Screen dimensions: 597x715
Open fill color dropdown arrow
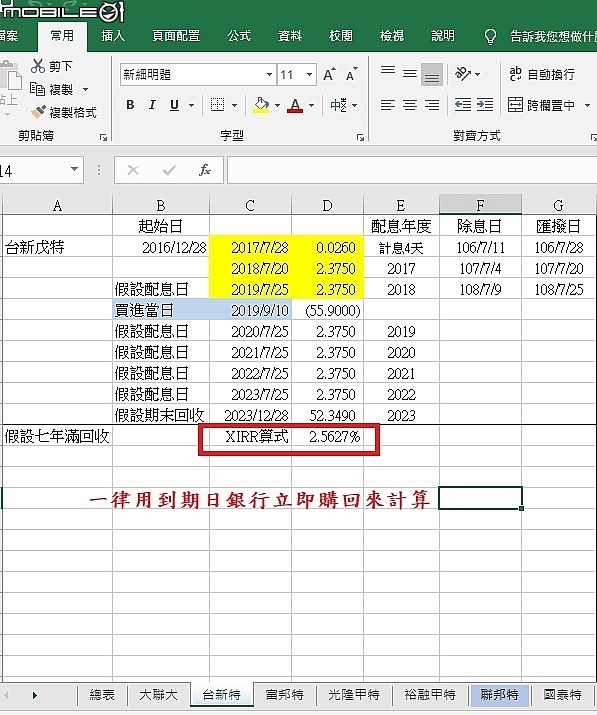(277, 105)
